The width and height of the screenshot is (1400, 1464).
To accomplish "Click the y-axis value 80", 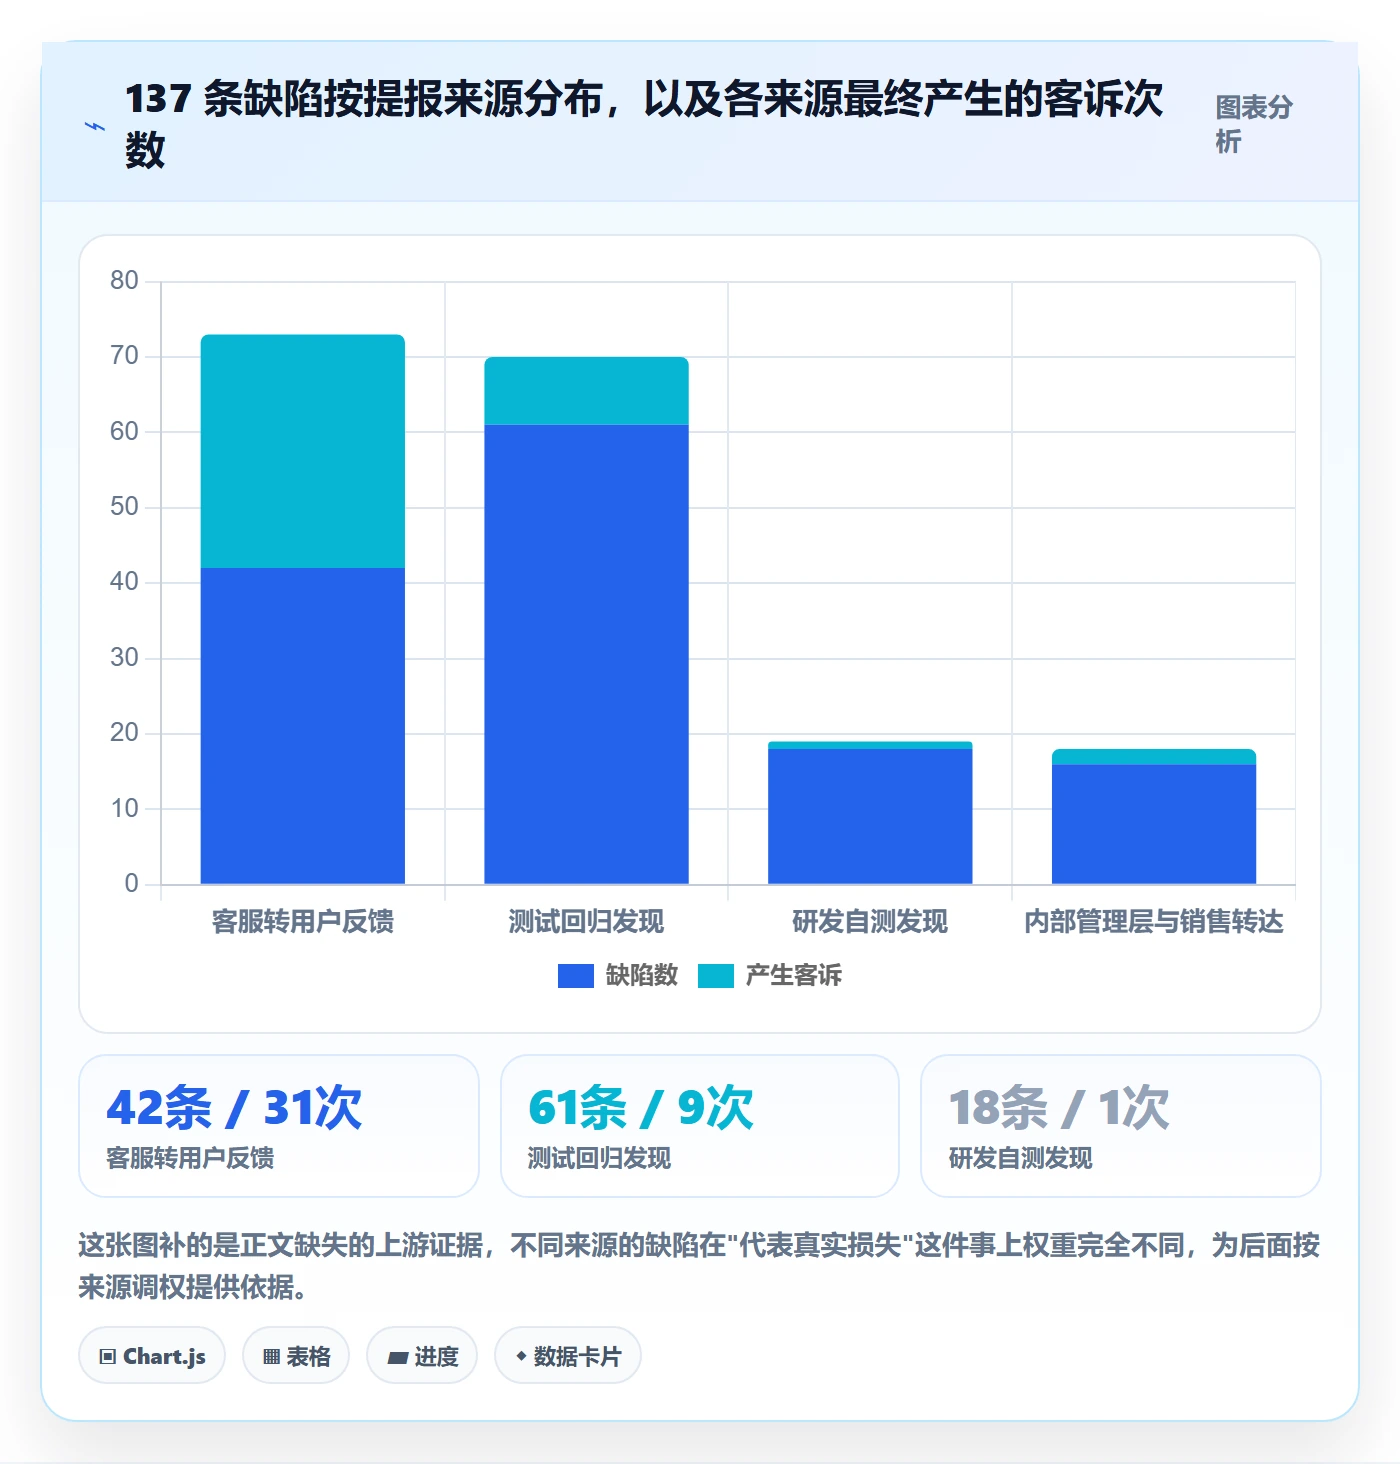I will pyautogui.click(x=124, y=280).
